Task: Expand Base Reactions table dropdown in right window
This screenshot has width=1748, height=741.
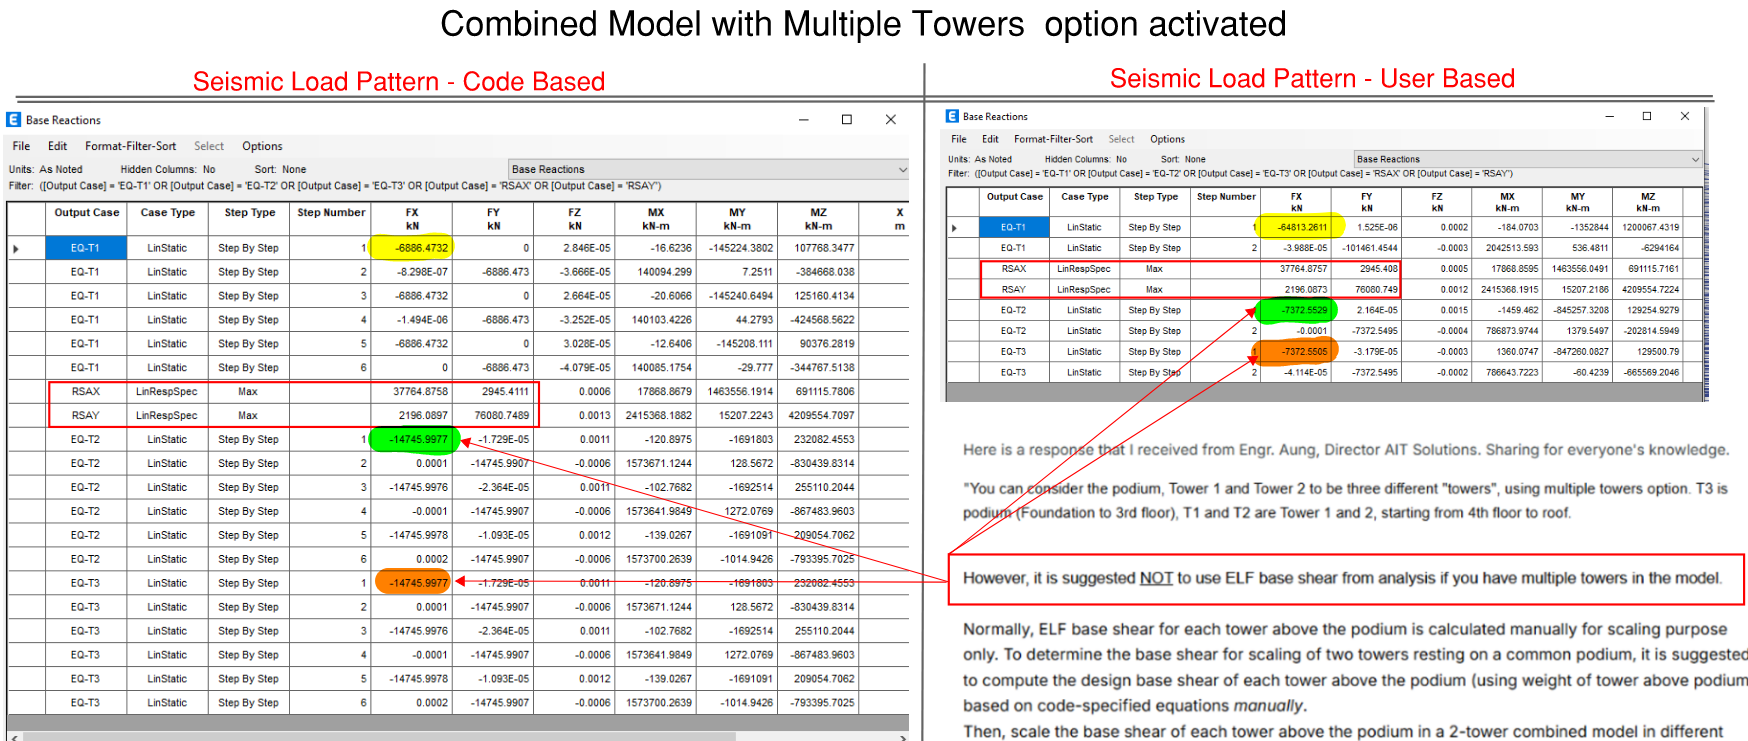Action: pos(1694,159)
